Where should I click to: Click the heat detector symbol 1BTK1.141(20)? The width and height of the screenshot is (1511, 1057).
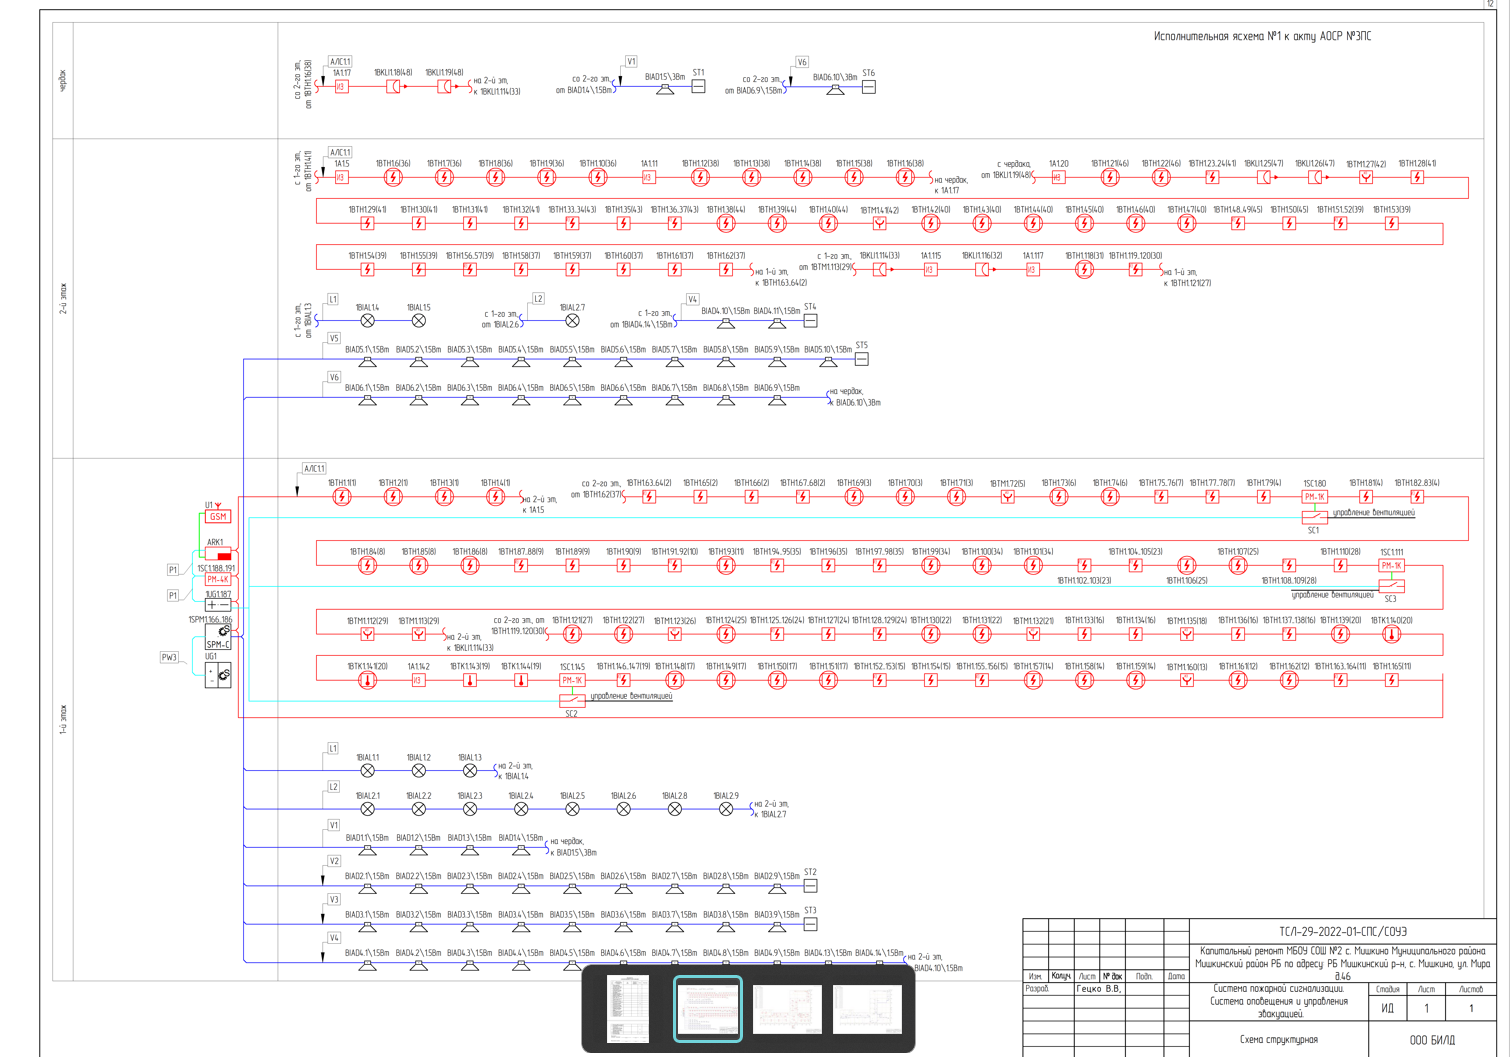pos(367,680)
